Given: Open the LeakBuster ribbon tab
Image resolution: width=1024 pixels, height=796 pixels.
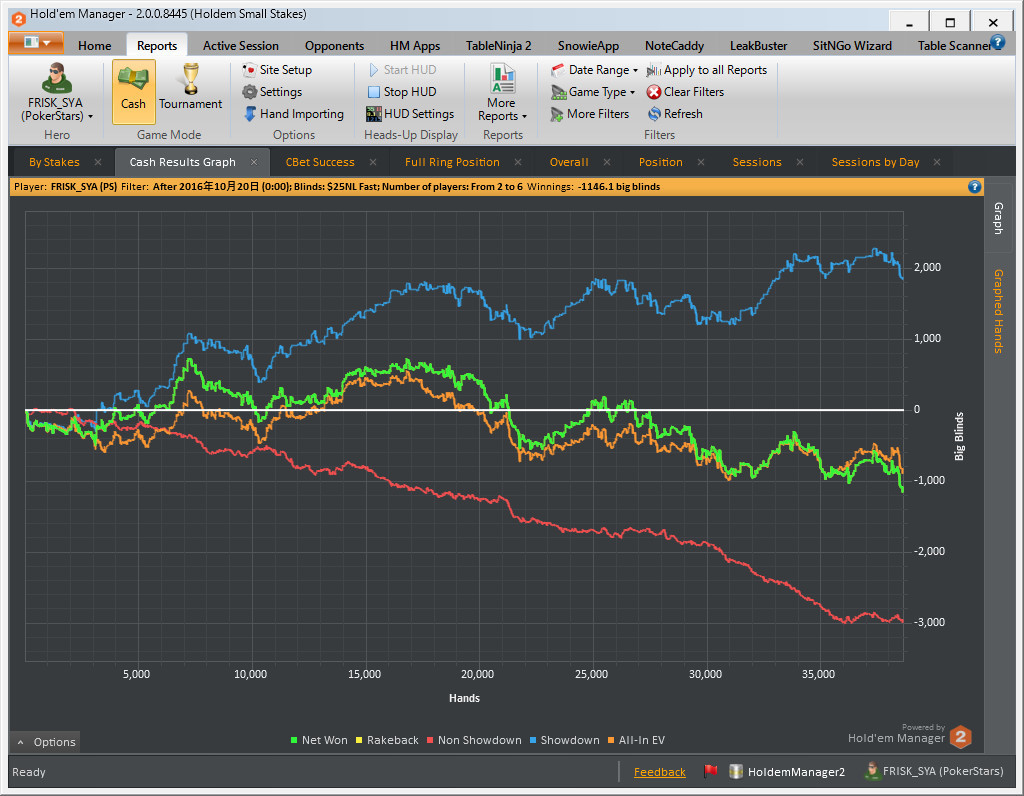Looking at the screenshot, I should click(758, 46).
